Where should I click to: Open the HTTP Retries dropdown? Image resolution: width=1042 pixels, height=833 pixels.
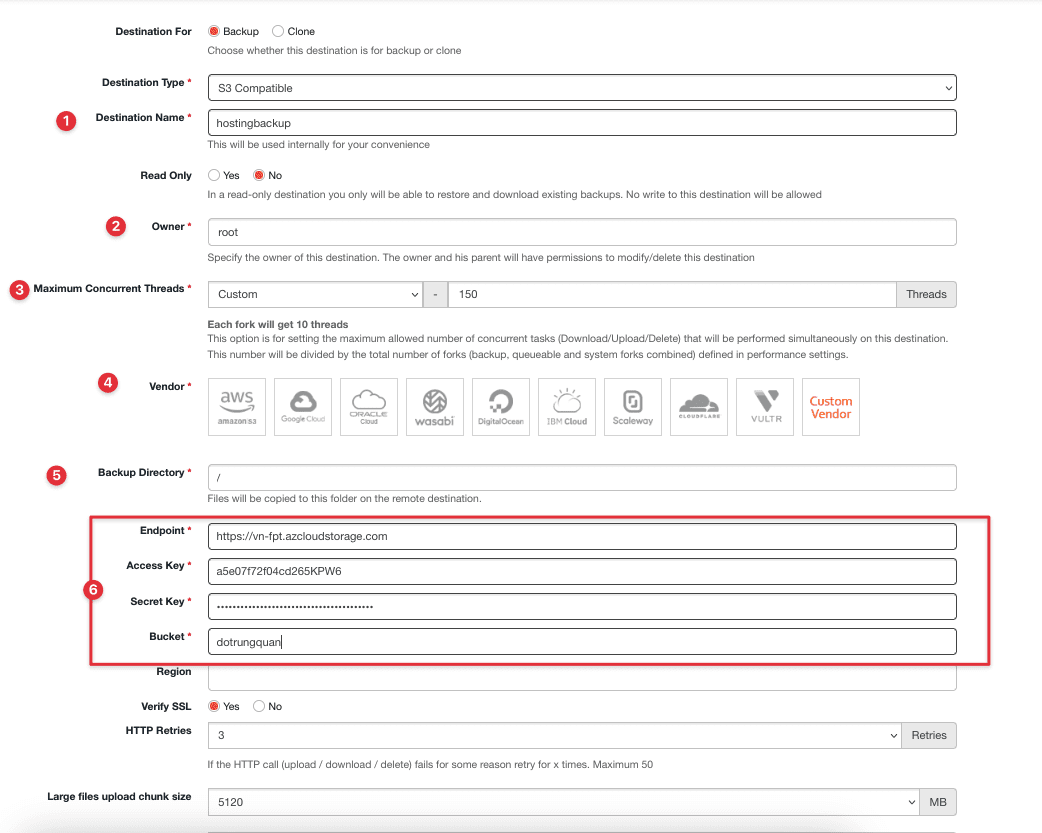pyautogui.click(x=554, y=736)
